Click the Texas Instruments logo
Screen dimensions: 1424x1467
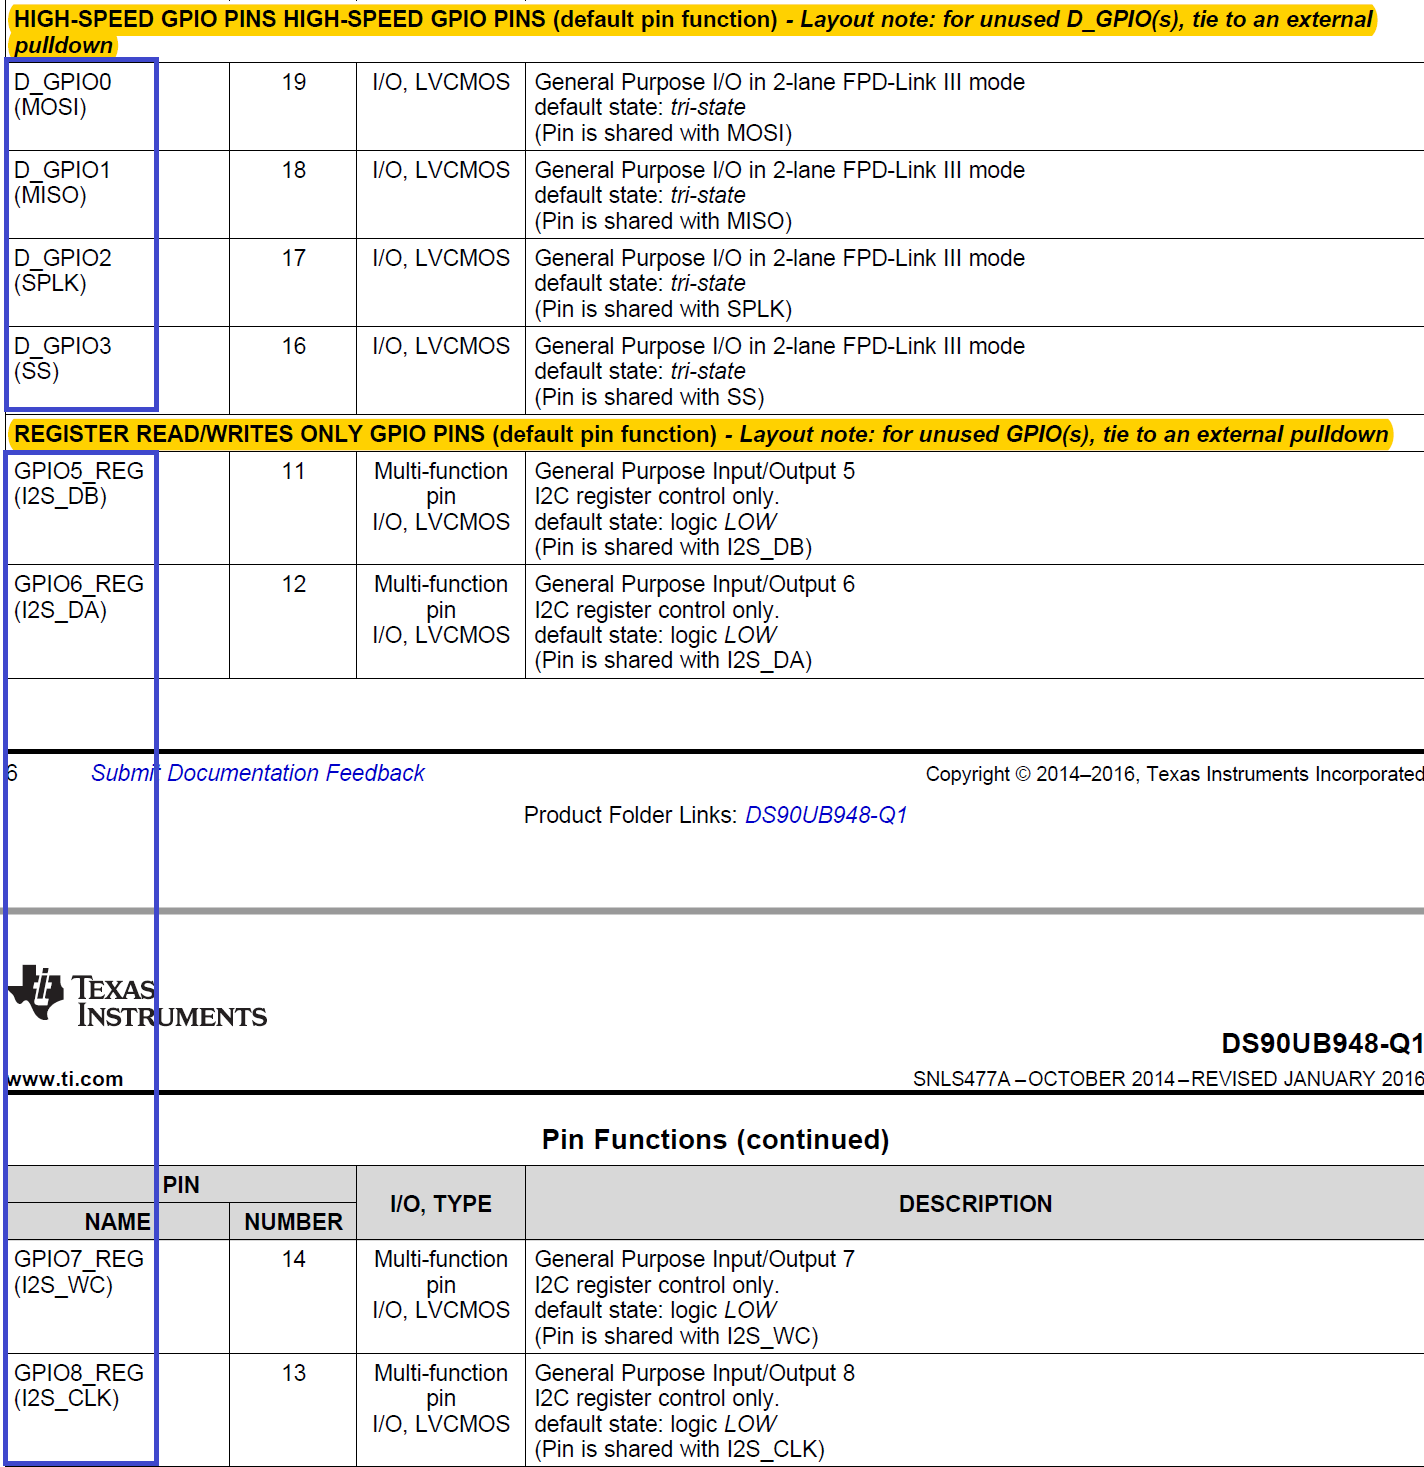coord(137,996)
